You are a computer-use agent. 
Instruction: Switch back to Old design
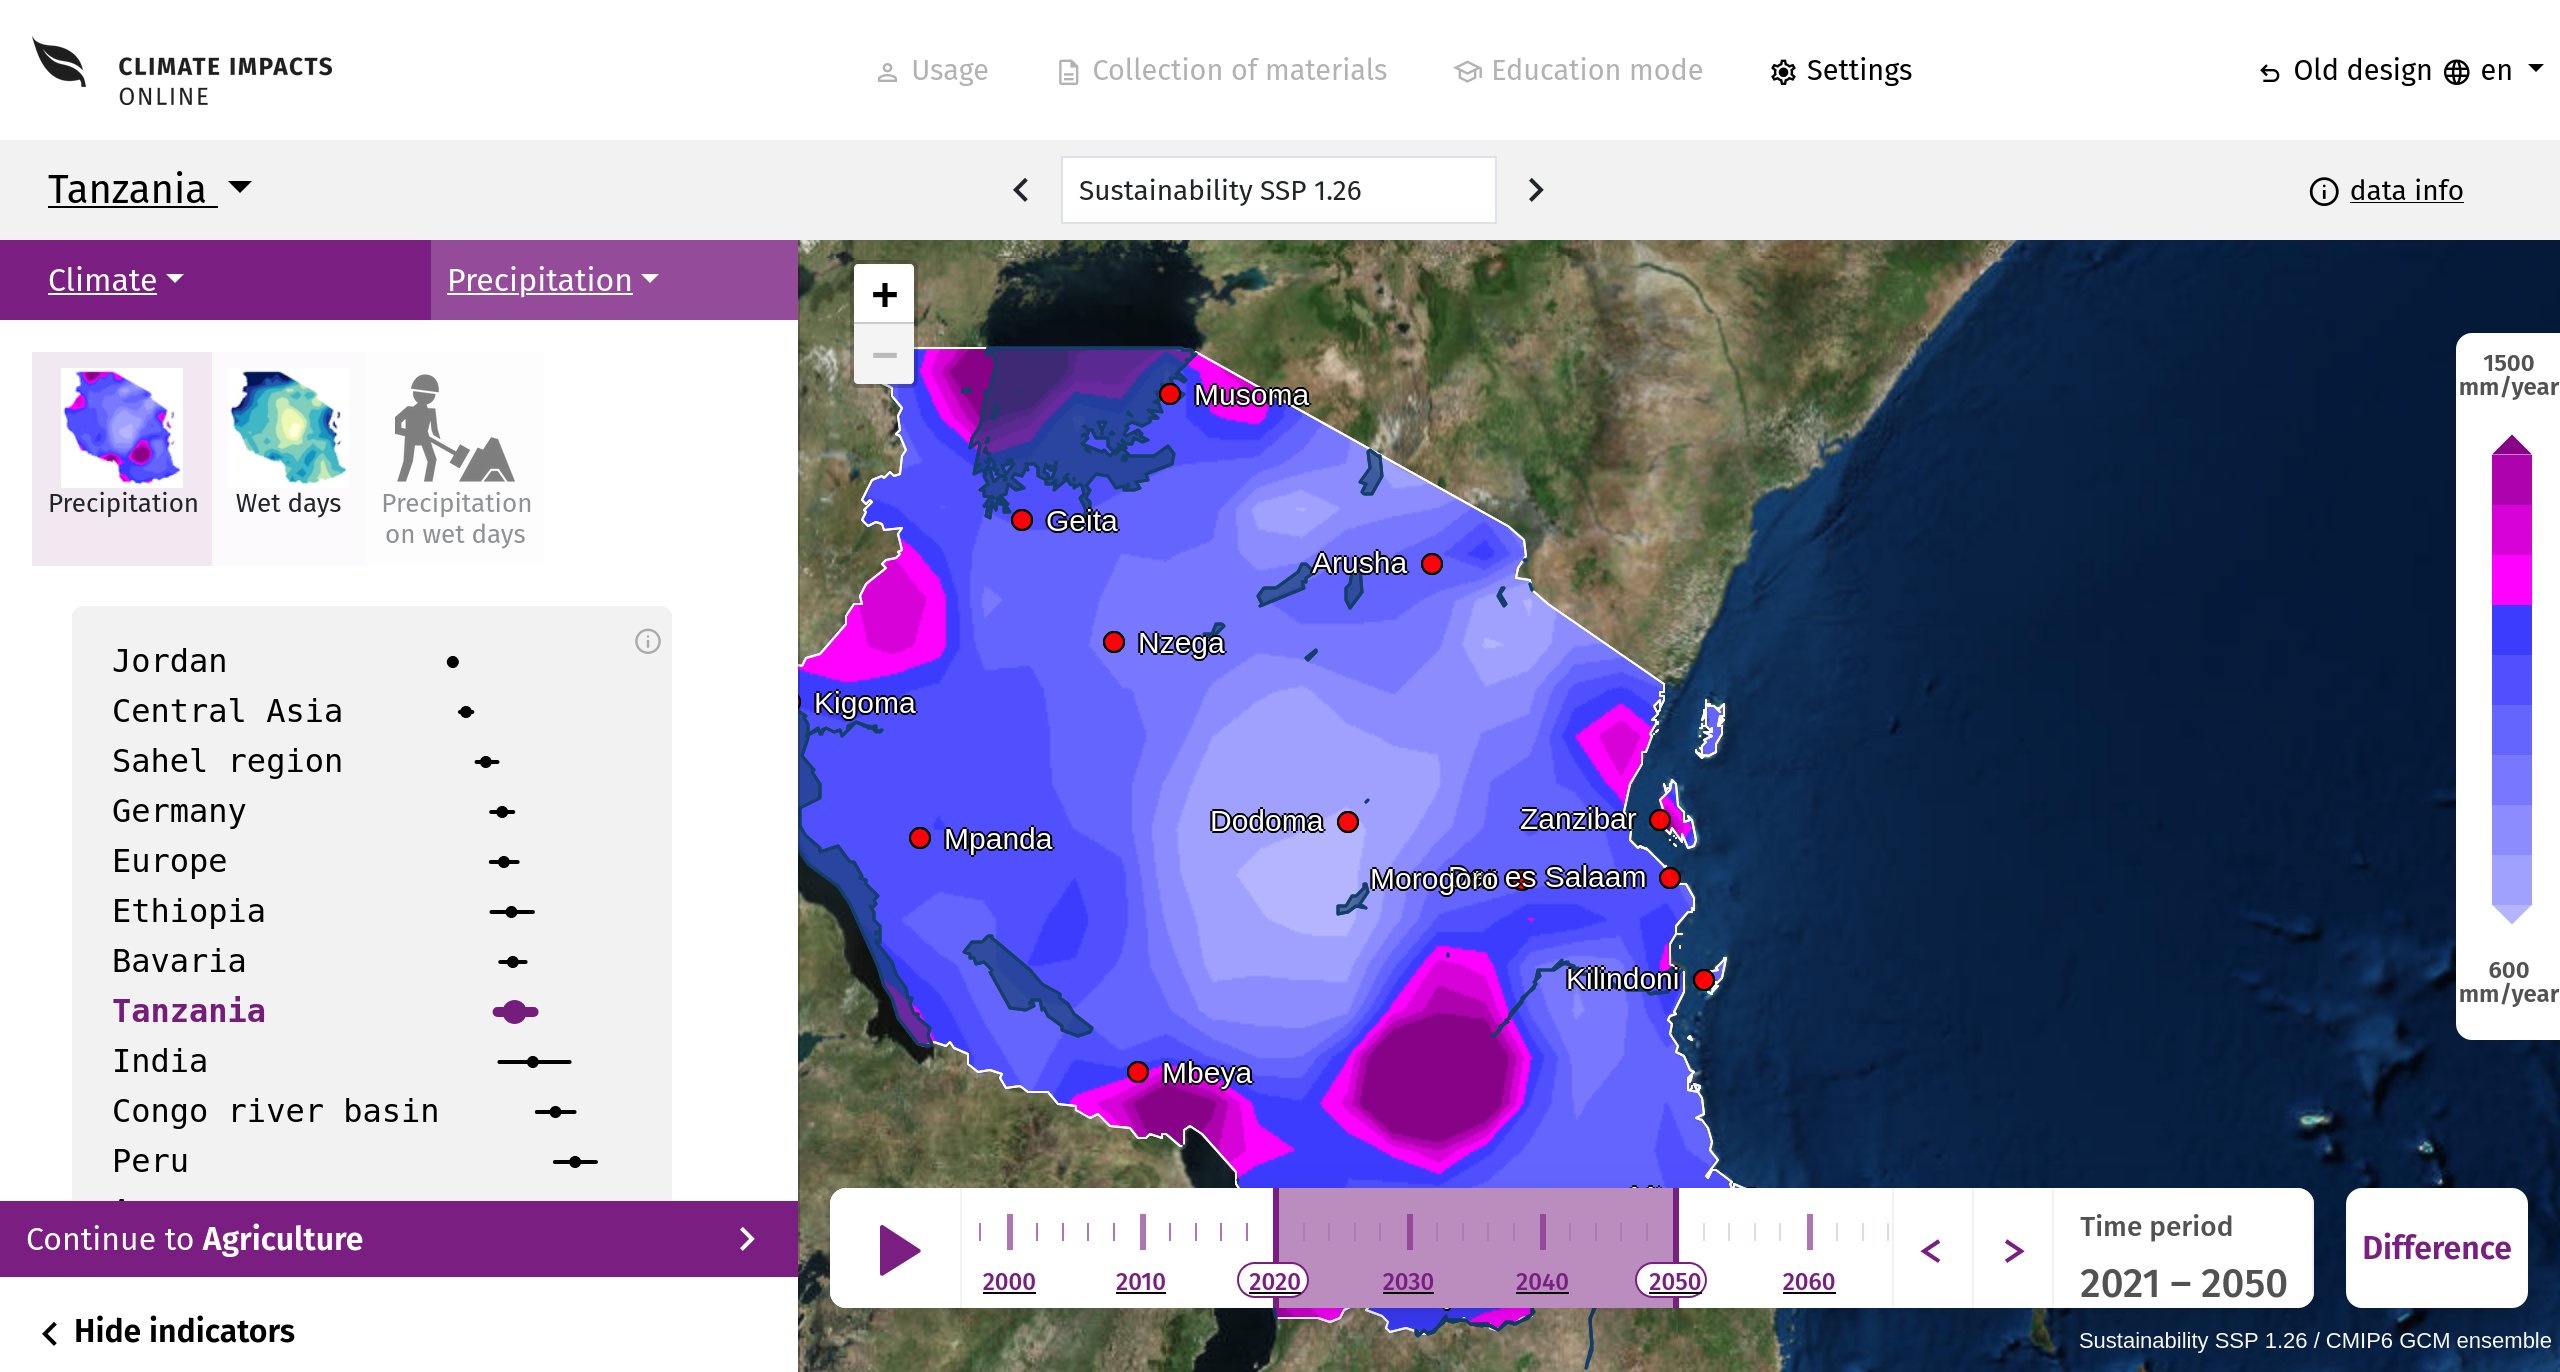click(2345, 71)
